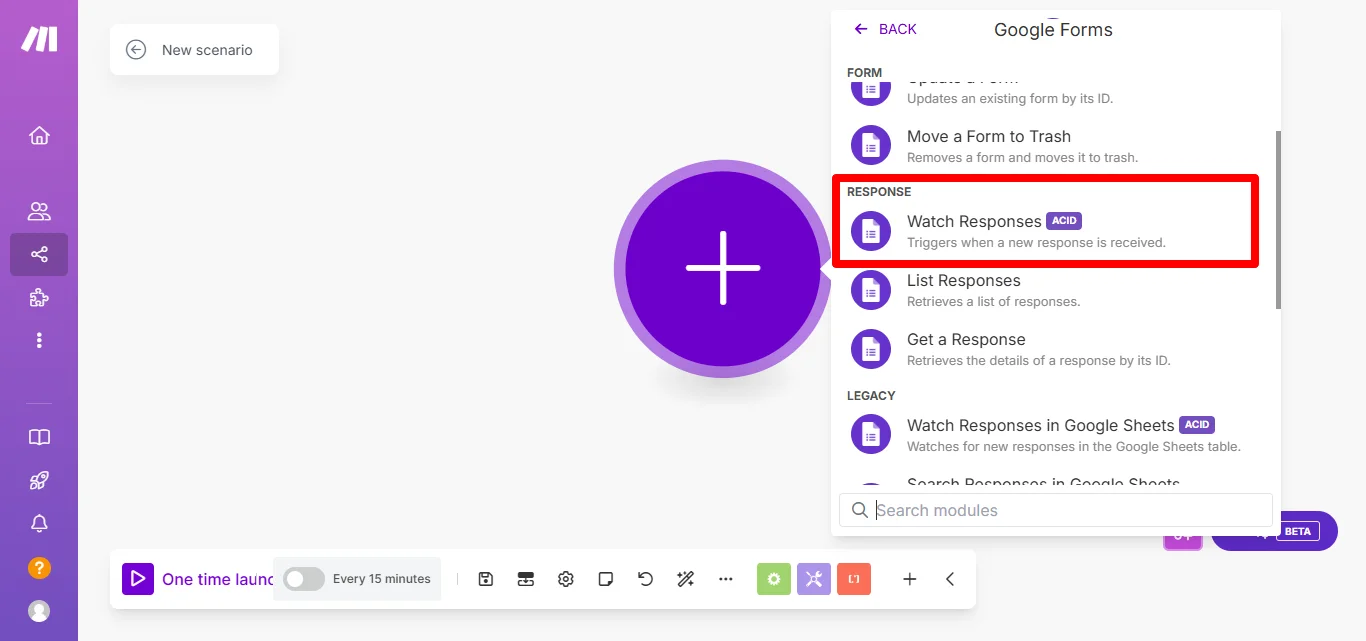Click the magnifier icon in module search
The height and width of the screenshot is (641, 1366).
[860, 510]
